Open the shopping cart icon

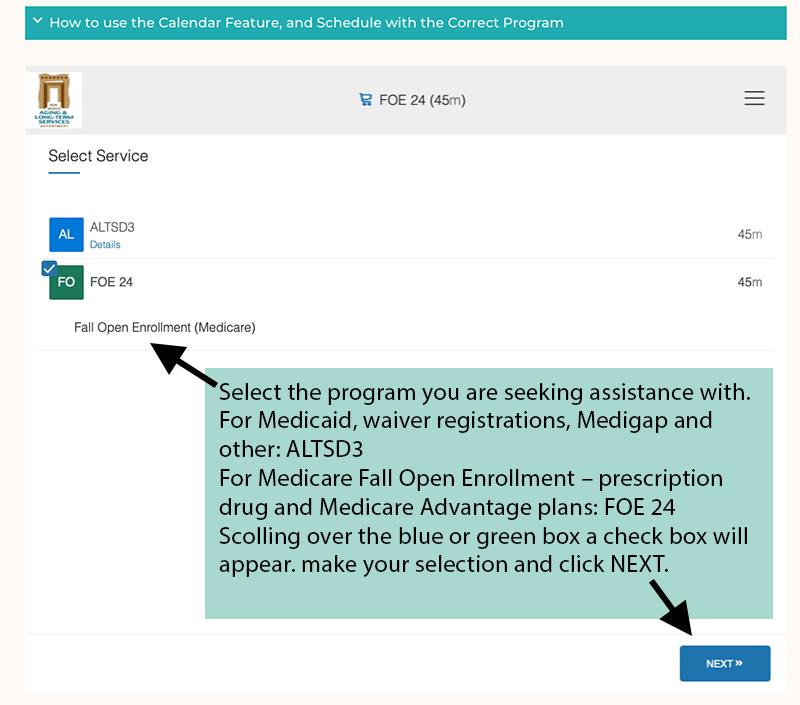click(365, 99)
